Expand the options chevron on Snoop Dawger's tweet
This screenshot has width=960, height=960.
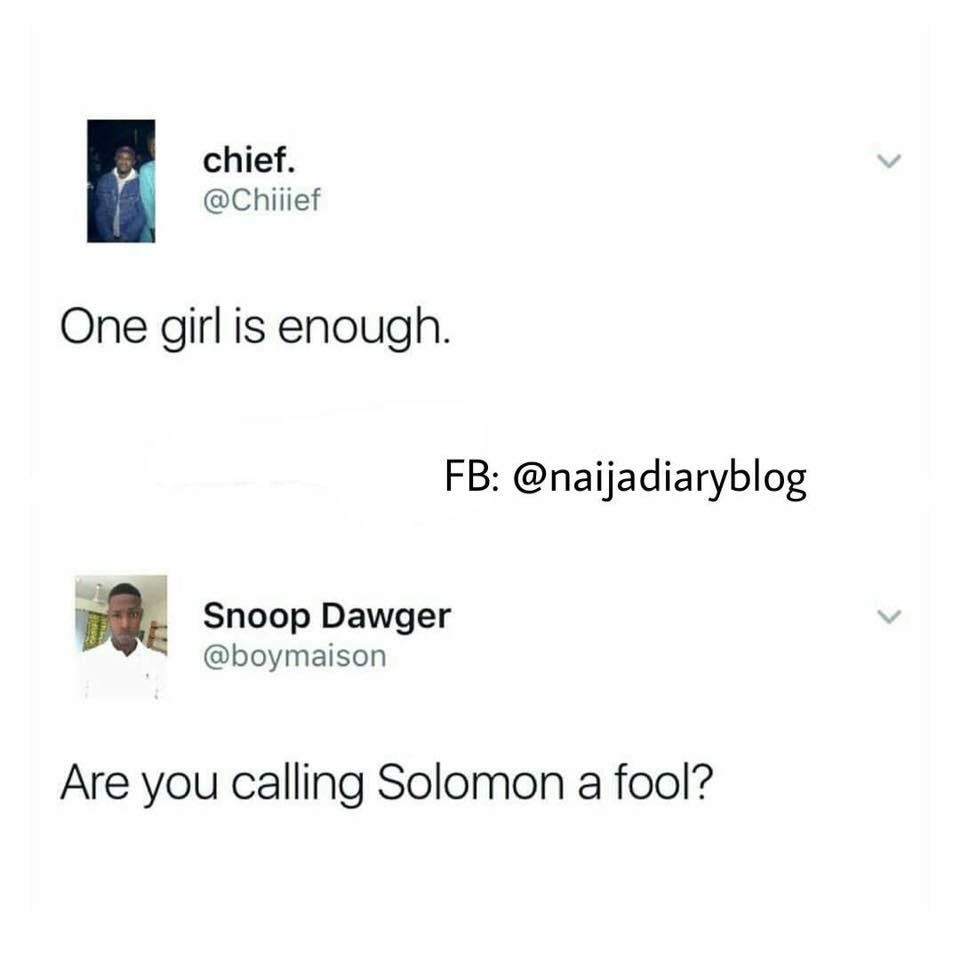(889, 616)
